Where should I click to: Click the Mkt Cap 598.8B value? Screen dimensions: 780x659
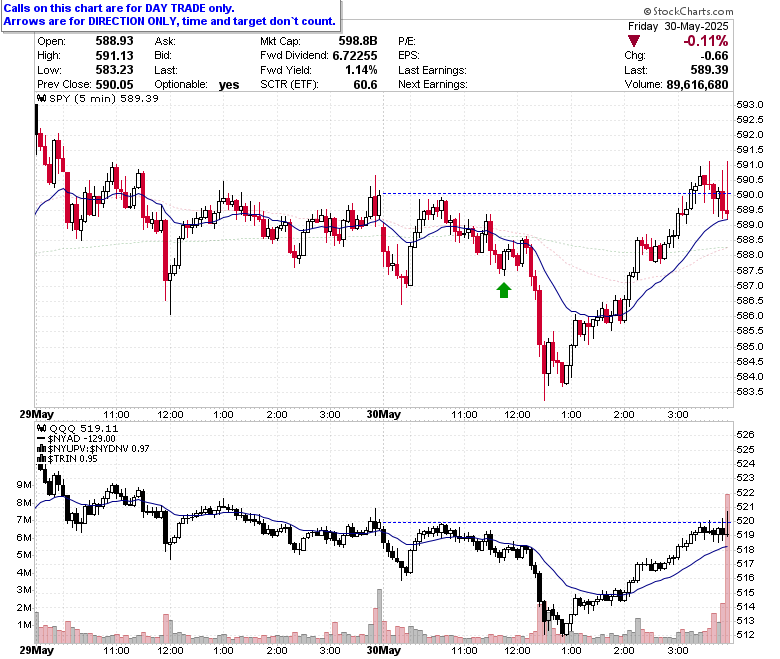tap(358, 41)
